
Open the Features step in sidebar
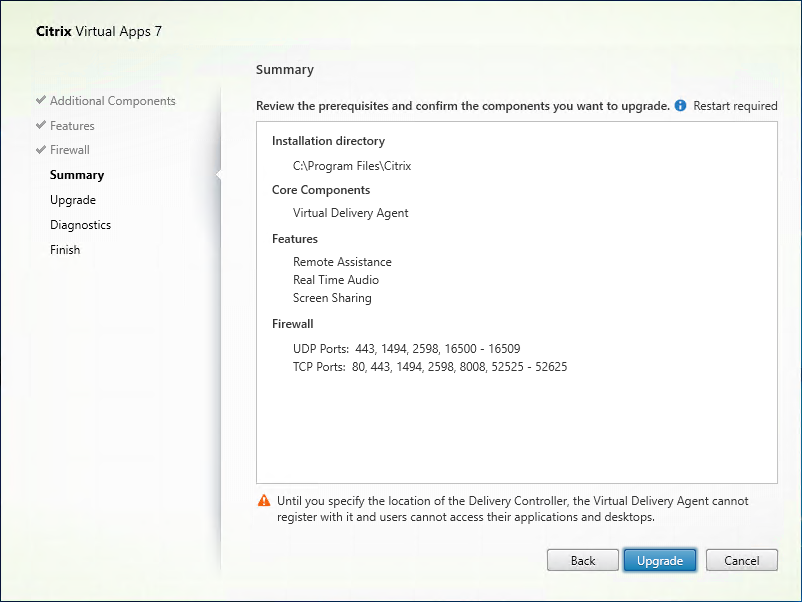tap(72, 126)
